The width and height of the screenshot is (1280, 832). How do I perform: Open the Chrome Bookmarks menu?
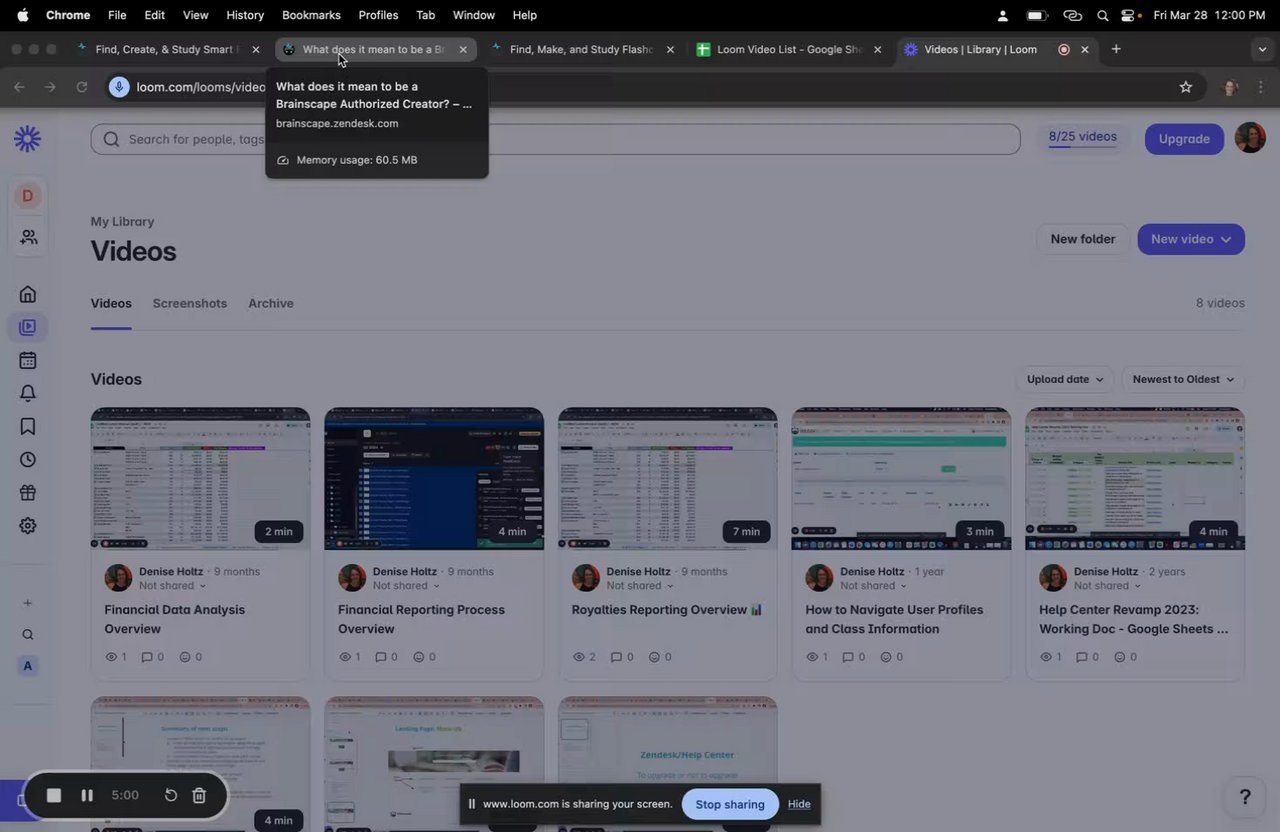(311, 15)
